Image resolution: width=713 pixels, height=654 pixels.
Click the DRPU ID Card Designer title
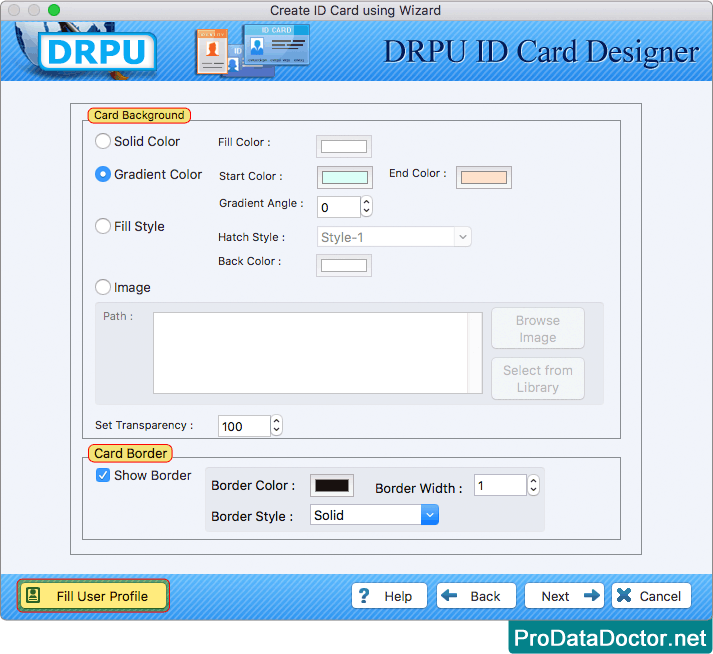[541, 52]
